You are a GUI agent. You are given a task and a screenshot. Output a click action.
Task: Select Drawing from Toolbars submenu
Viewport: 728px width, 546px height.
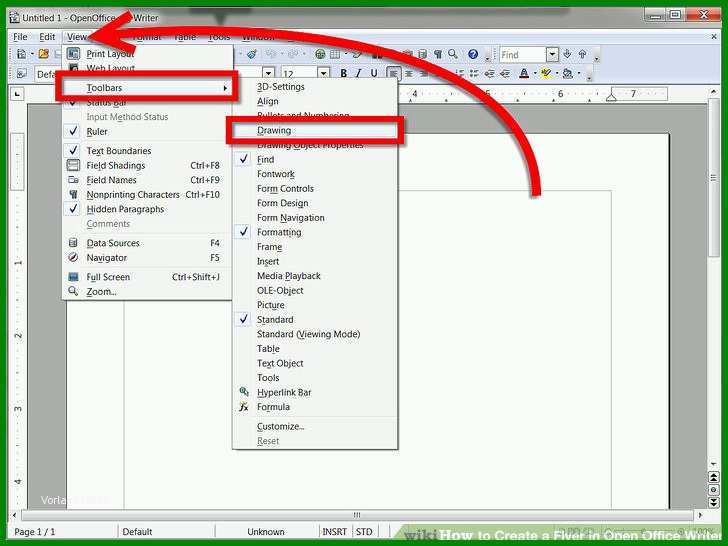point(315,130)
